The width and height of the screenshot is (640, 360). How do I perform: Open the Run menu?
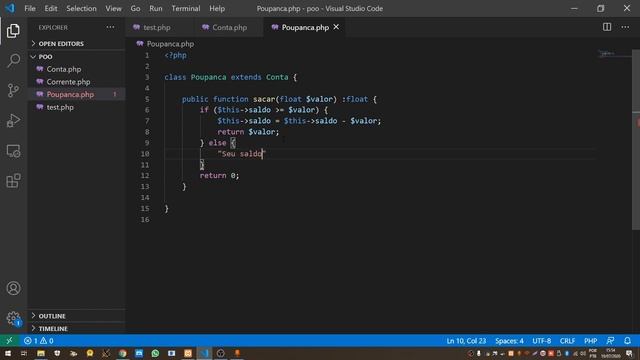pyautogui.click(x=156, y=8)
